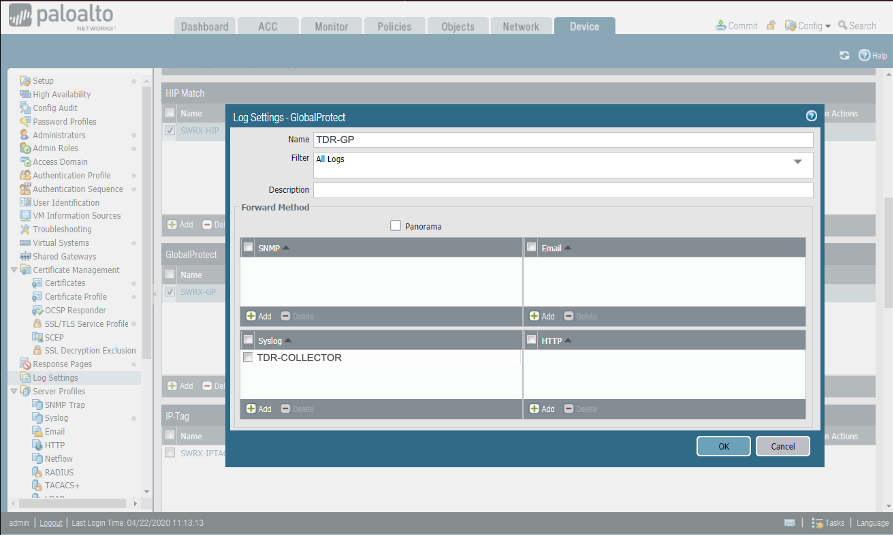Add a new Syslog forward entry
Screen dimensions: 893x535
259,409
